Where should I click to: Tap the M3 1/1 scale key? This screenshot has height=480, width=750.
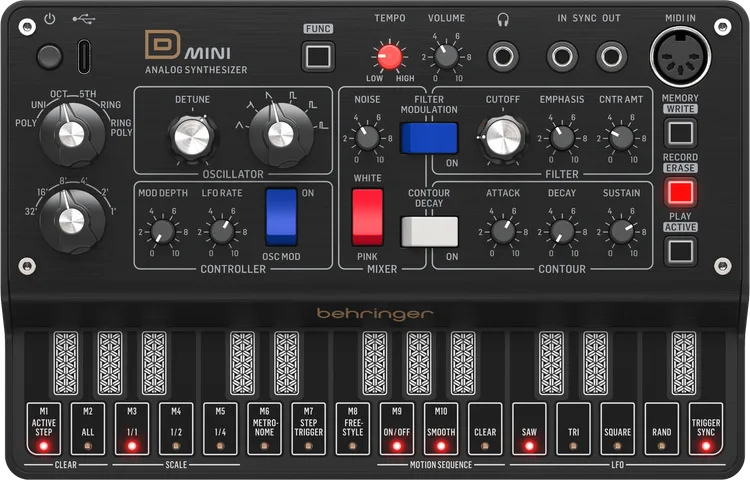pyautogui.click(x=132, y=429)
